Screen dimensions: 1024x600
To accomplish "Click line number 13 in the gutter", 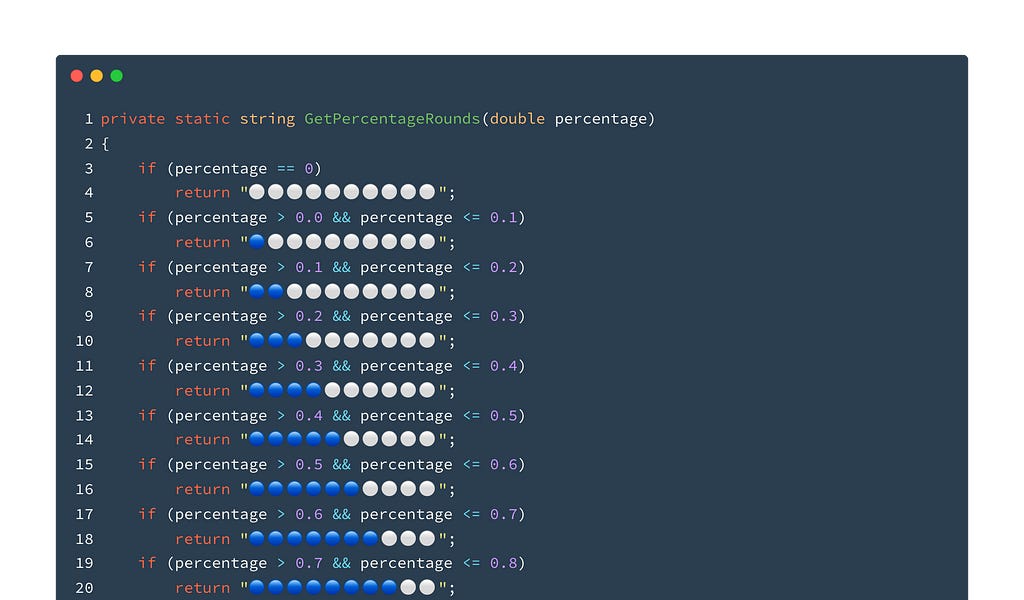I will coord(84,415).
